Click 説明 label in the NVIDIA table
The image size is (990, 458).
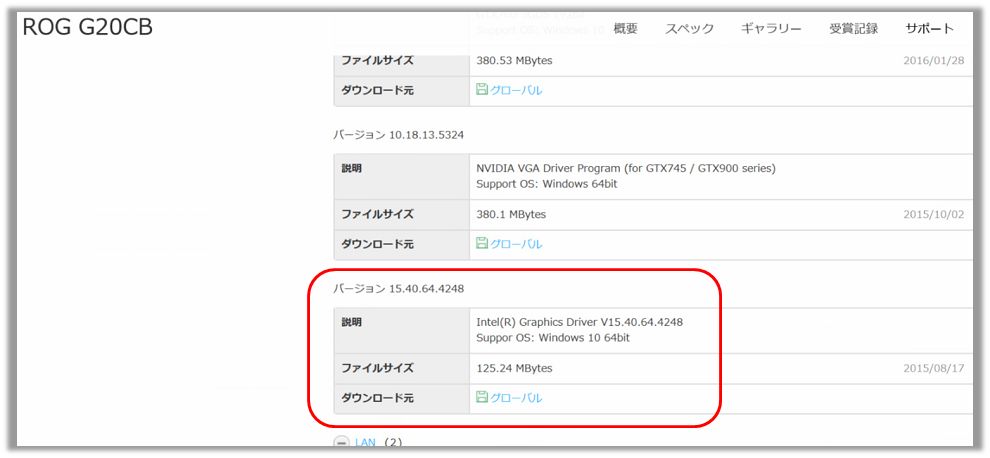click(352, 169)
